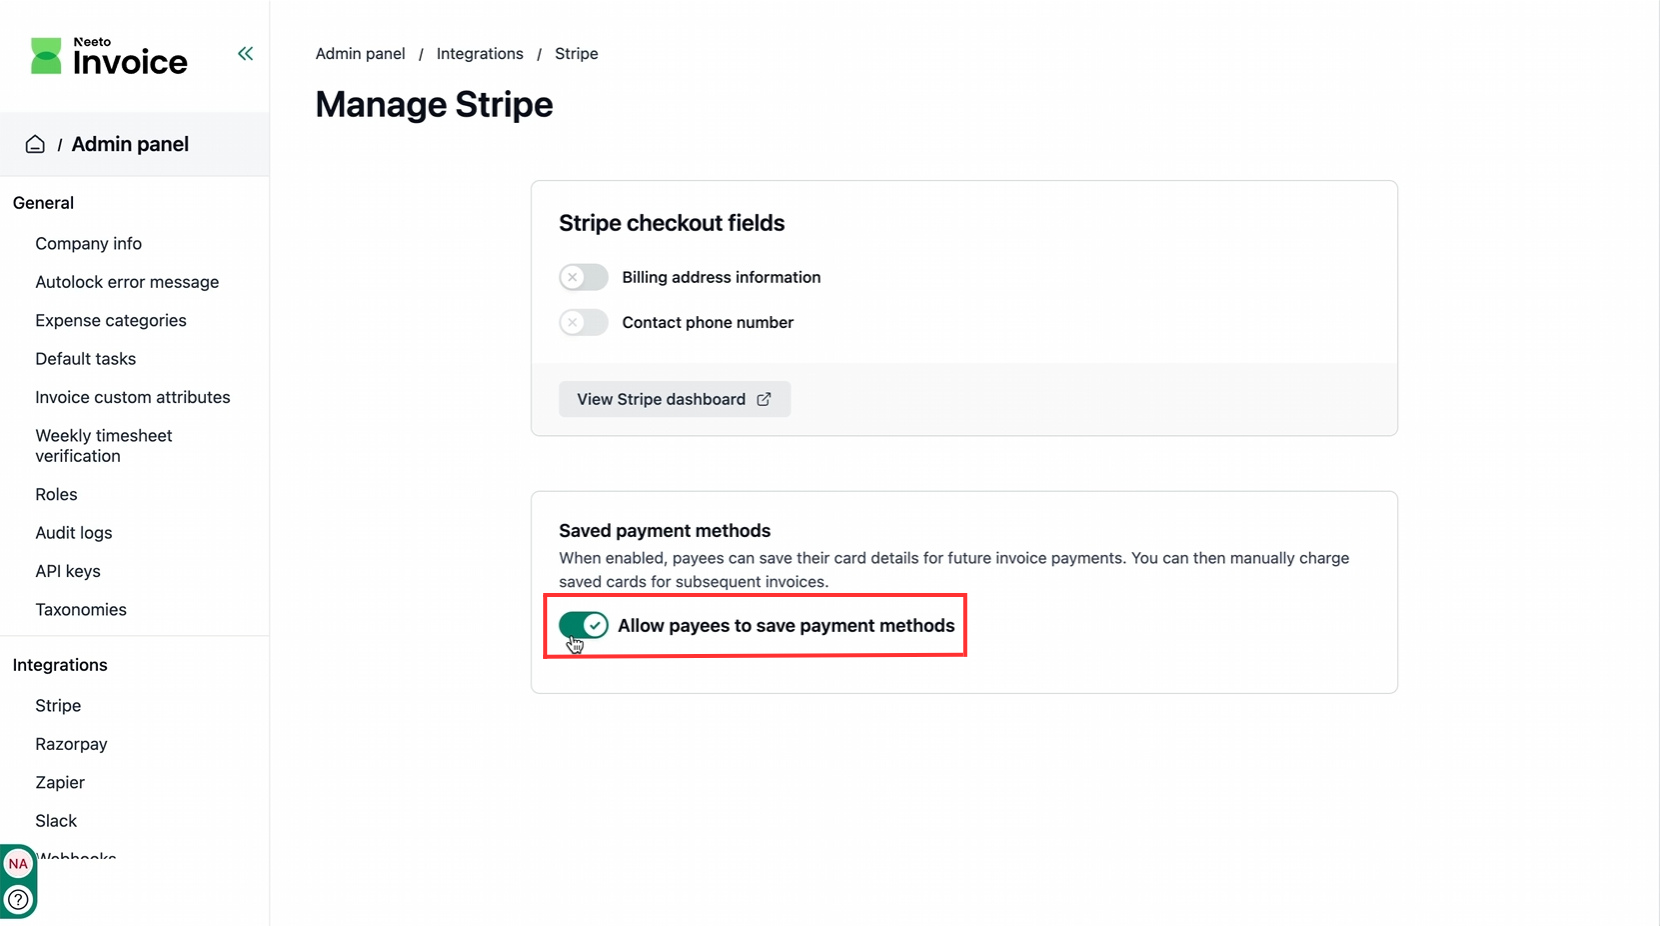The image size is (1660, 926).
Task: Open Invoice custom attributes
Action: tap(132, 397)
